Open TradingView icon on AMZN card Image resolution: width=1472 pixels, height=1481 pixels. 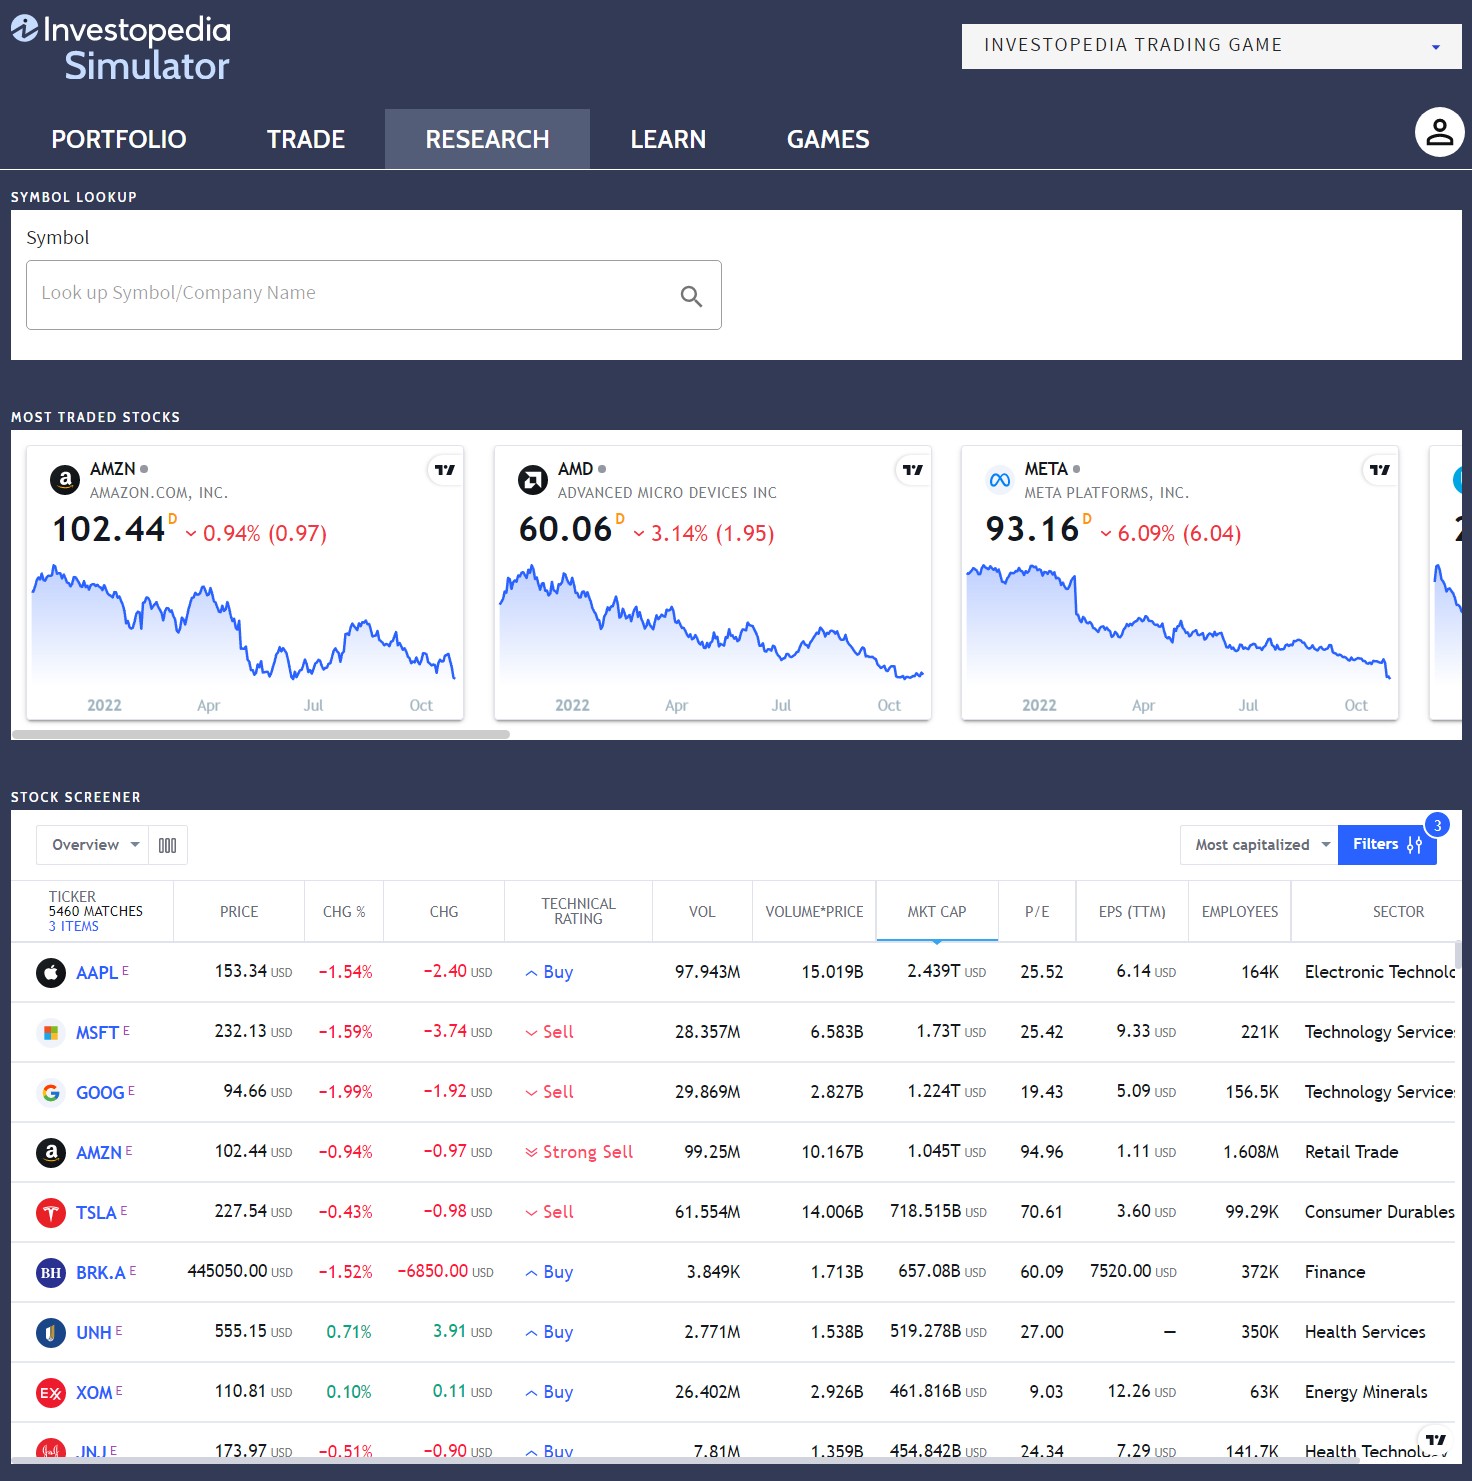click(445, 469)
